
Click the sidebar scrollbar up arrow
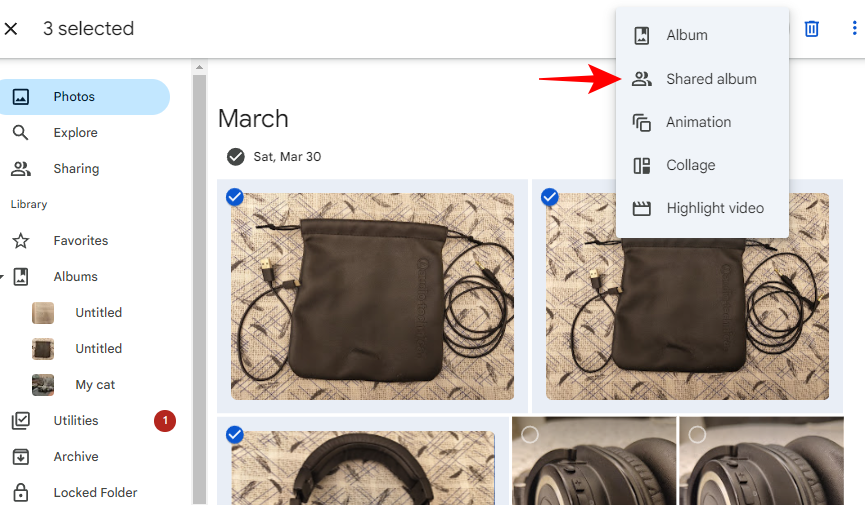coord(200,67)
